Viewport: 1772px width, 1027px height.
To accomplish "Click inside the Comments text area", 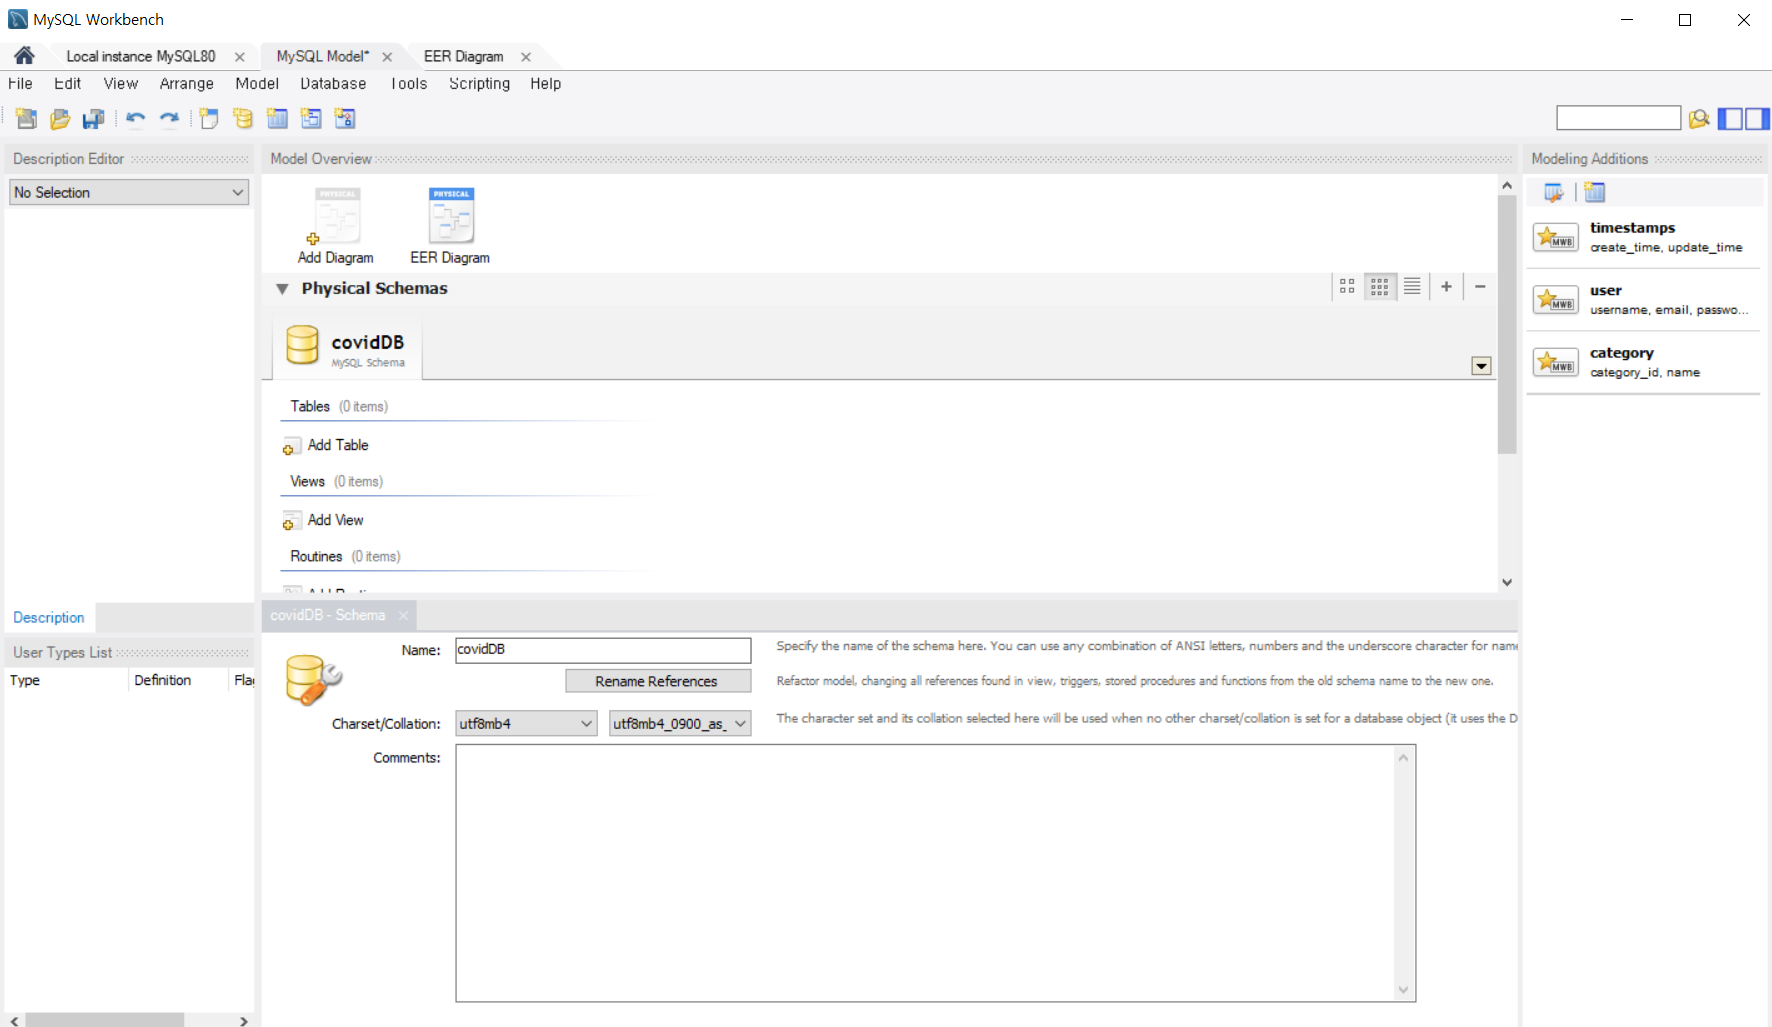I will click(926, 873).
